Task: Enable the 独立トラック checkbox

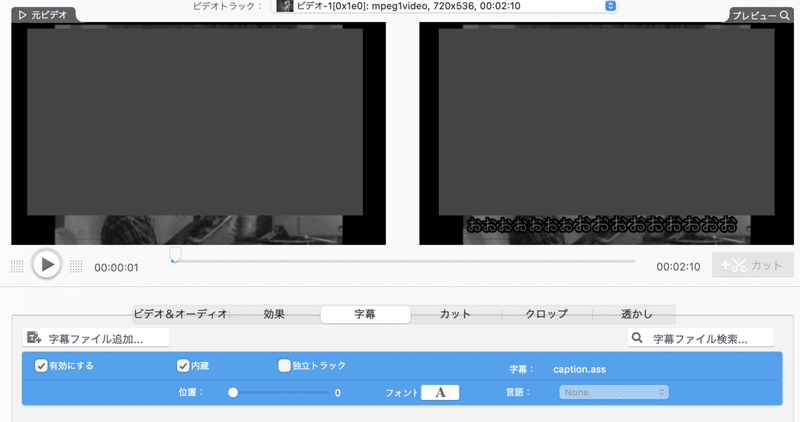Action: [284, 365]
